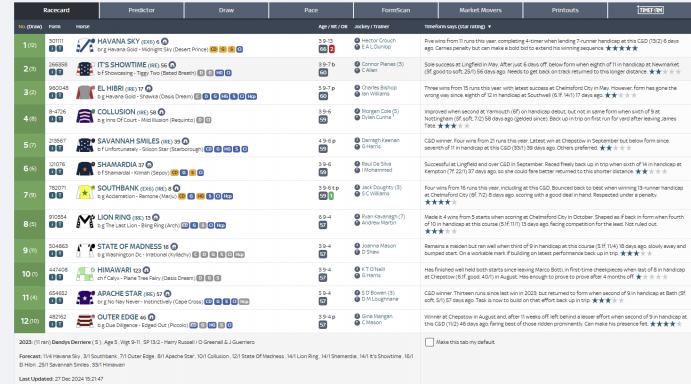Click the Apache Star horse name

[x=119, y=294]
